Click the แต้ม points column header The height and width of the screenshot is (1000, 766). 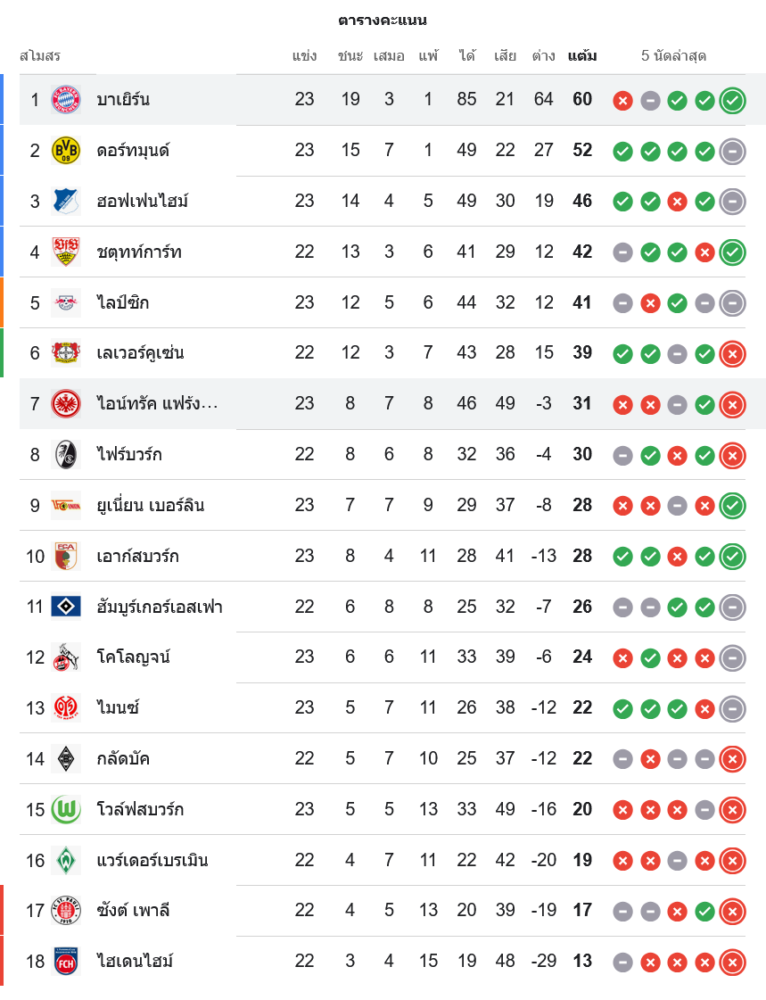pos(582,56)
